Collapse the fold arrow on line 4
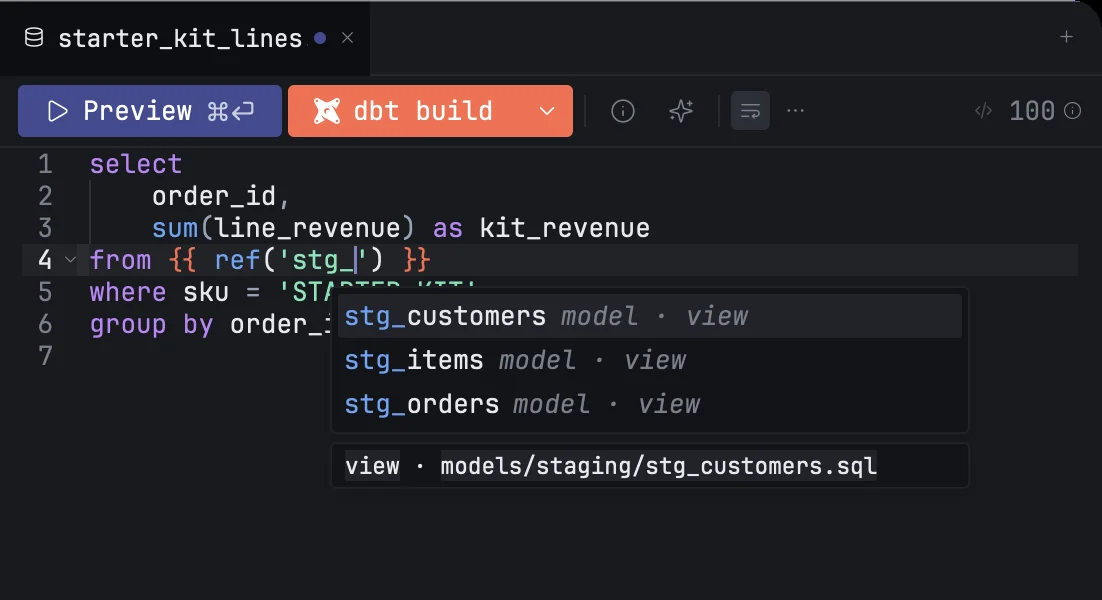This screenshot has width=1102, height=600. (70, 260)
